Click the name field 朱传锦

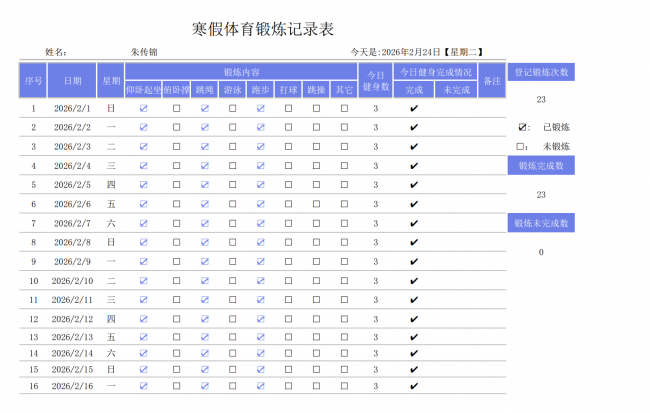click(144, 51)
